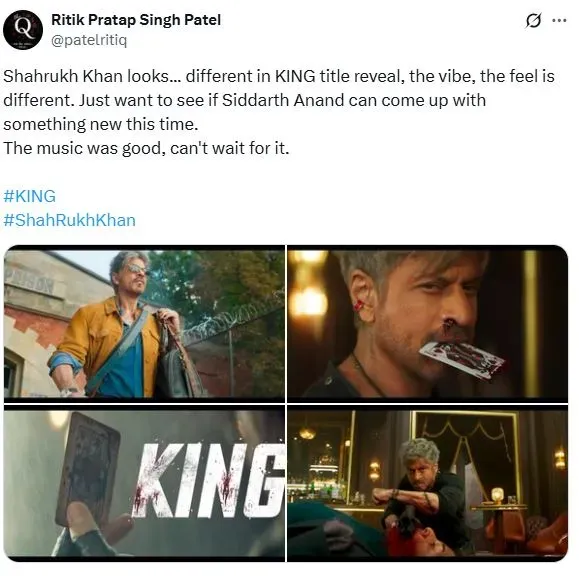
Task: Click the display name Ritik Pratap Singh Patel
Action: 136,20
